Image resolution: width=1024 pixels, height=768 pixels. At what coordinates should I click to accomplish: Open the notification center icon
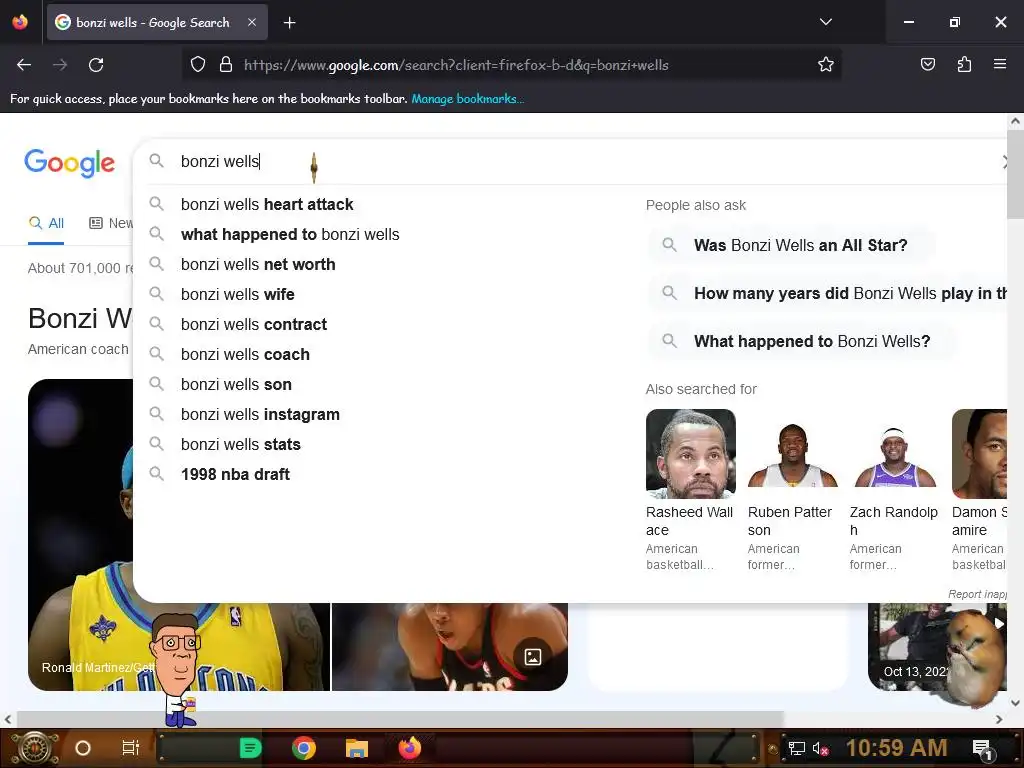point(982,748)
